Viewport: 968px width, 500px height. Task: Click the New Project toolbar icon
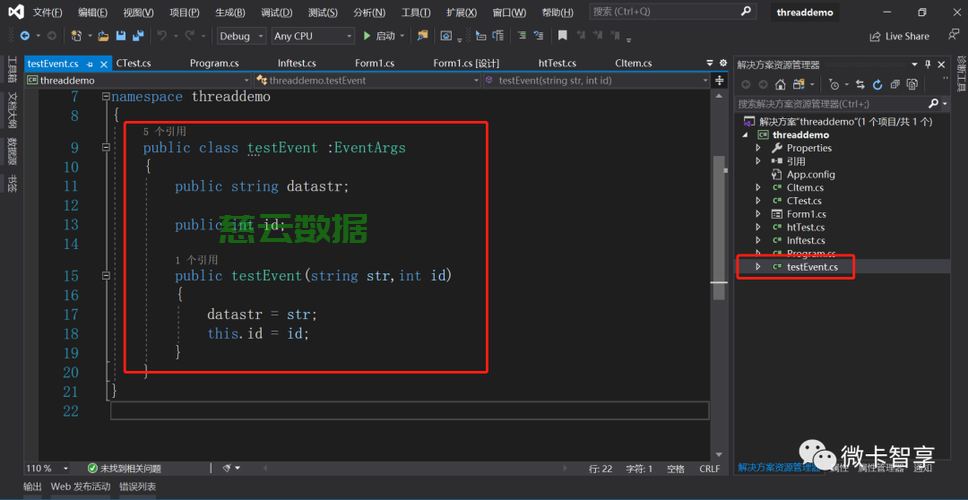tap(76, 36)
